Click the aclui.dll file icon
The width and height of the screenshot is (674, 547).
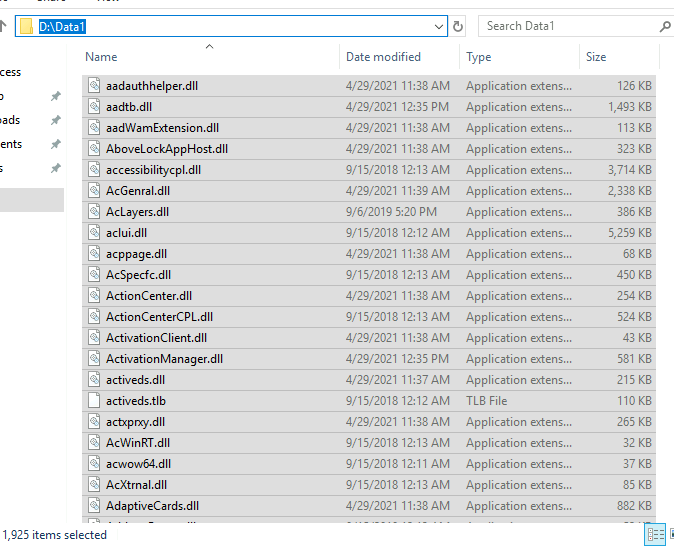[94, 232]
